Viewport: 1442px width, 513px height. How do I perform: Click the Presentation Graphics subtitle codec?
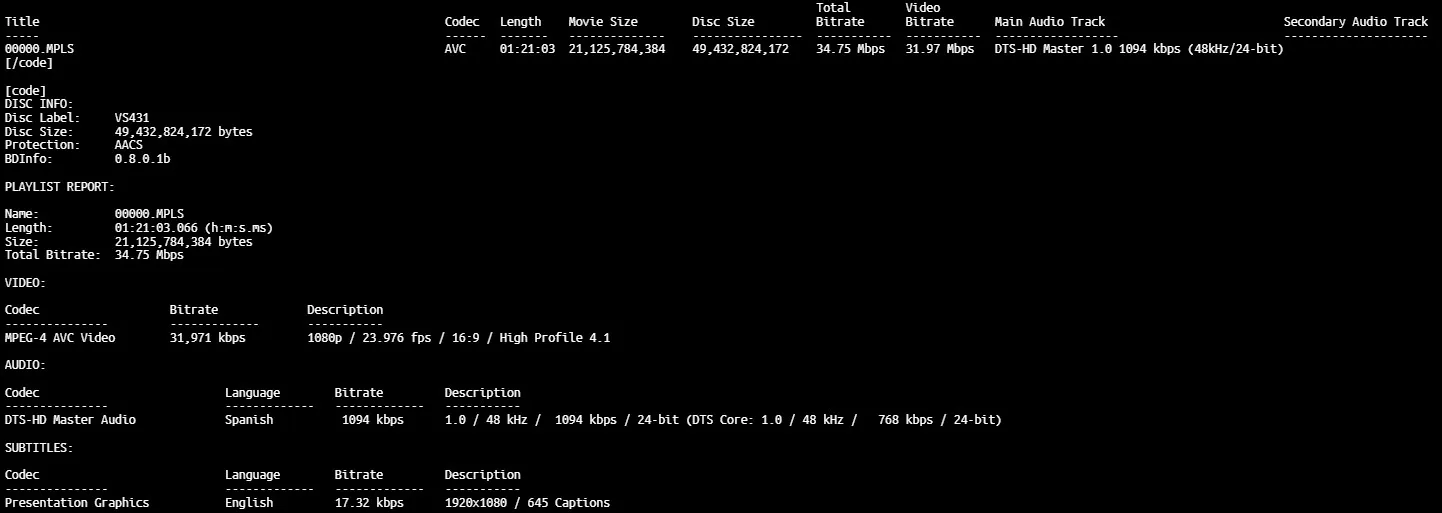pos(77,503)
